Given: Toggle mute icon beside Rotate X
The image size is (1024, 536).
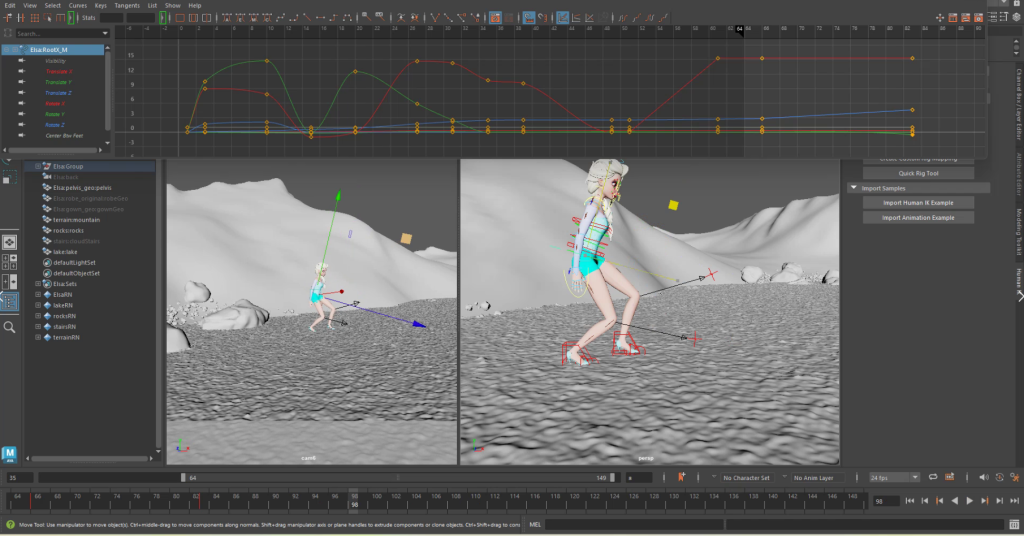Looking at the screenshot, I should tap(22, 103).
